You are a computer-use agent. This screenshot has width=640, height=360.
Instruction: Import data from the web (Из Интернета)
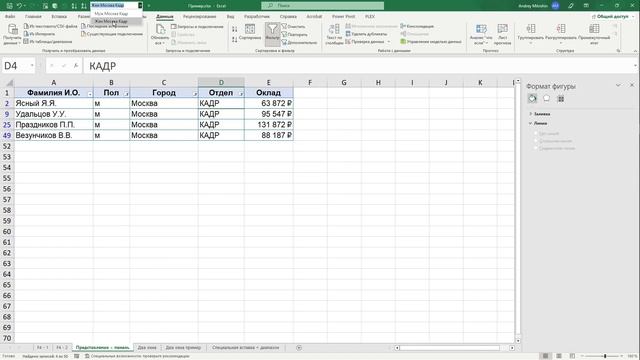(x=39, y=34)
